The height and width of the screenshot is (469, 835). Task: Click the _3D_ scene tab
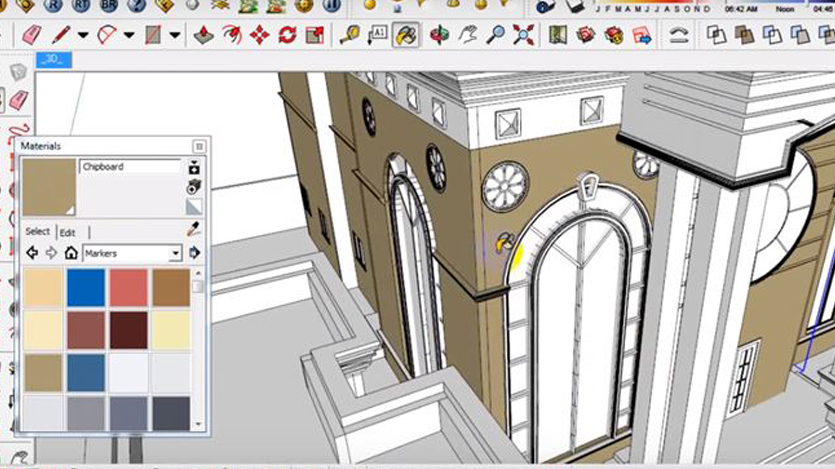(x=54, y=60)
